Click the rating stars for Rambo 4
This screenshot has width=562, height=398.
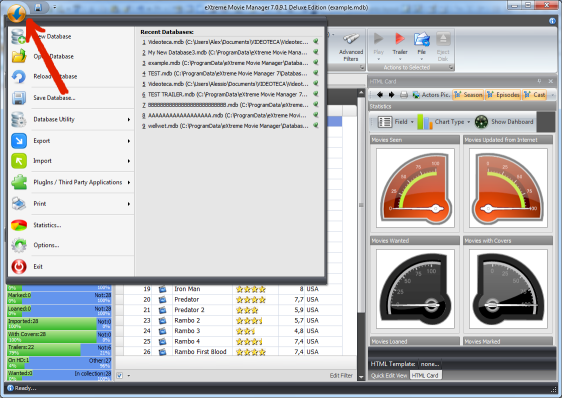pyautogui.click(x=249, y=341)
